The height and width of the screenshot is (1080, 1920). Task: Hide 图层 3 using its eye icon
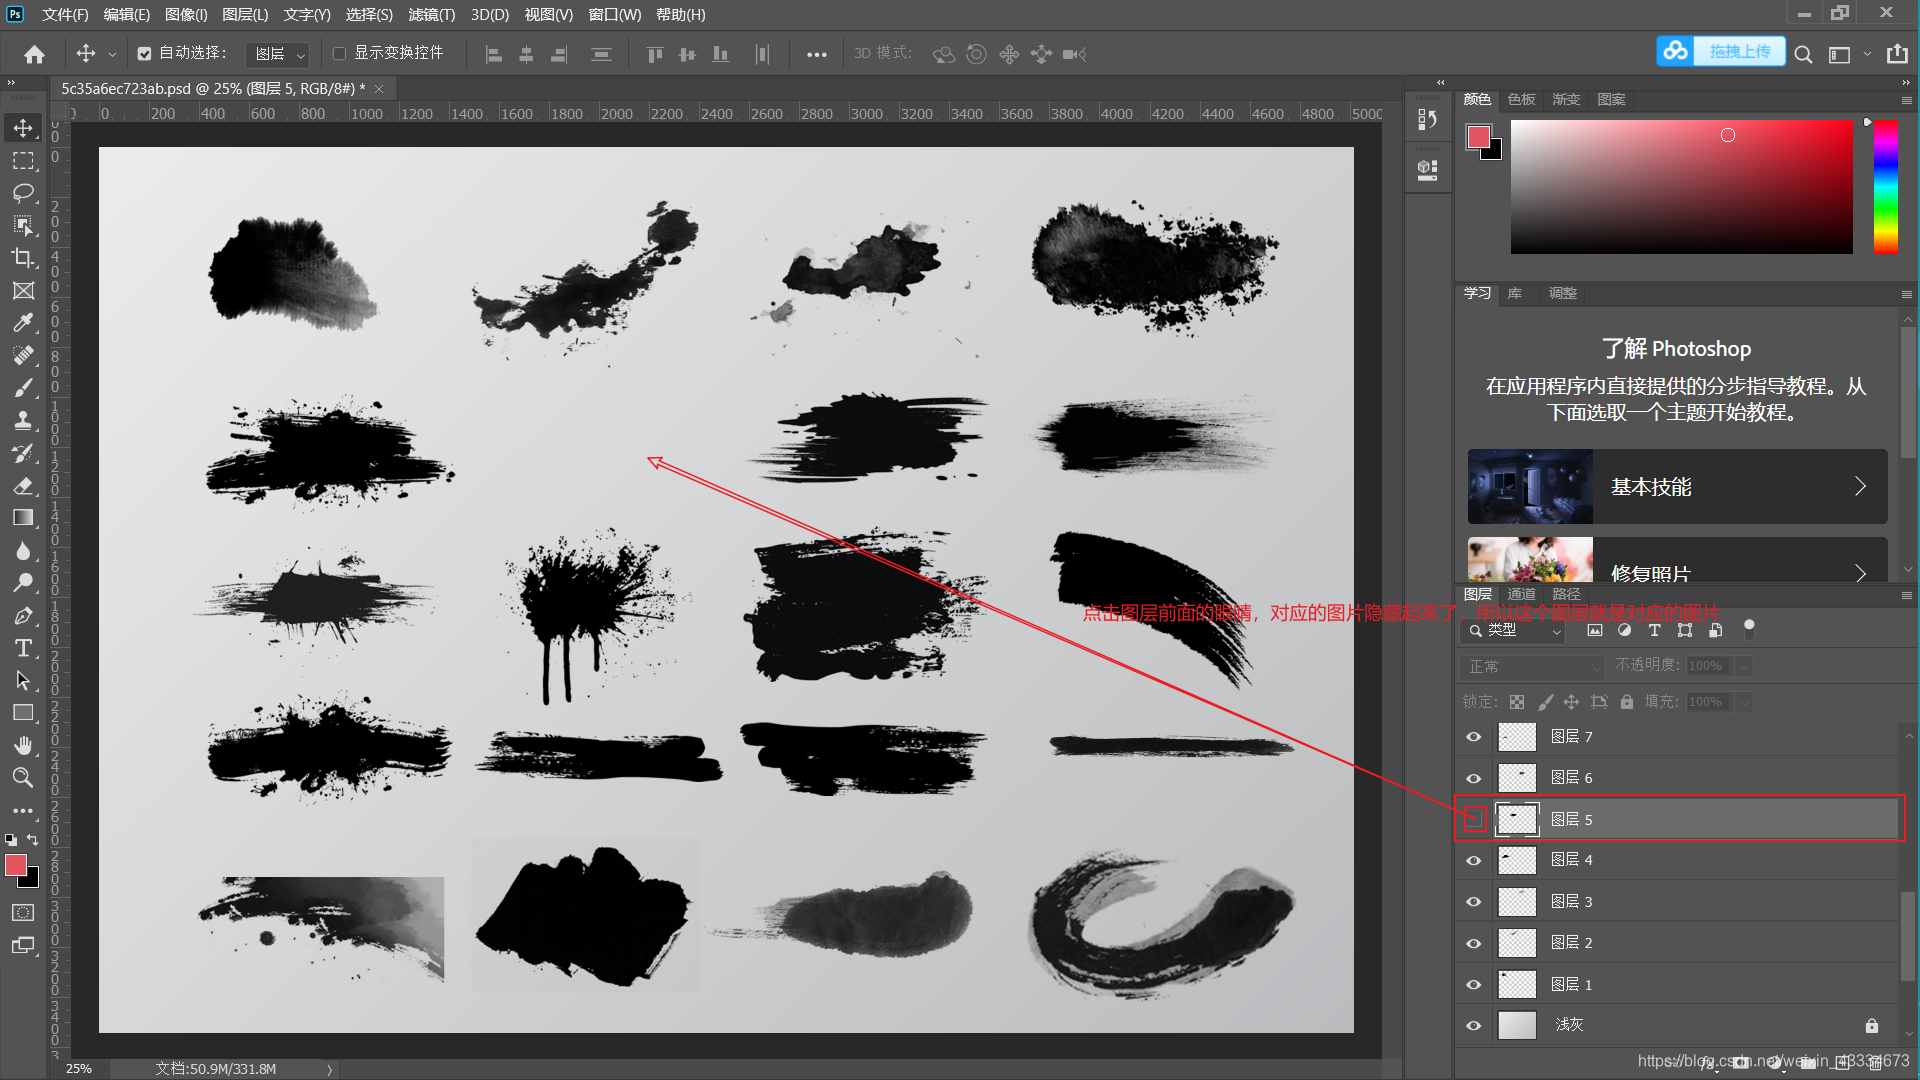click(x=1474, y=902)
